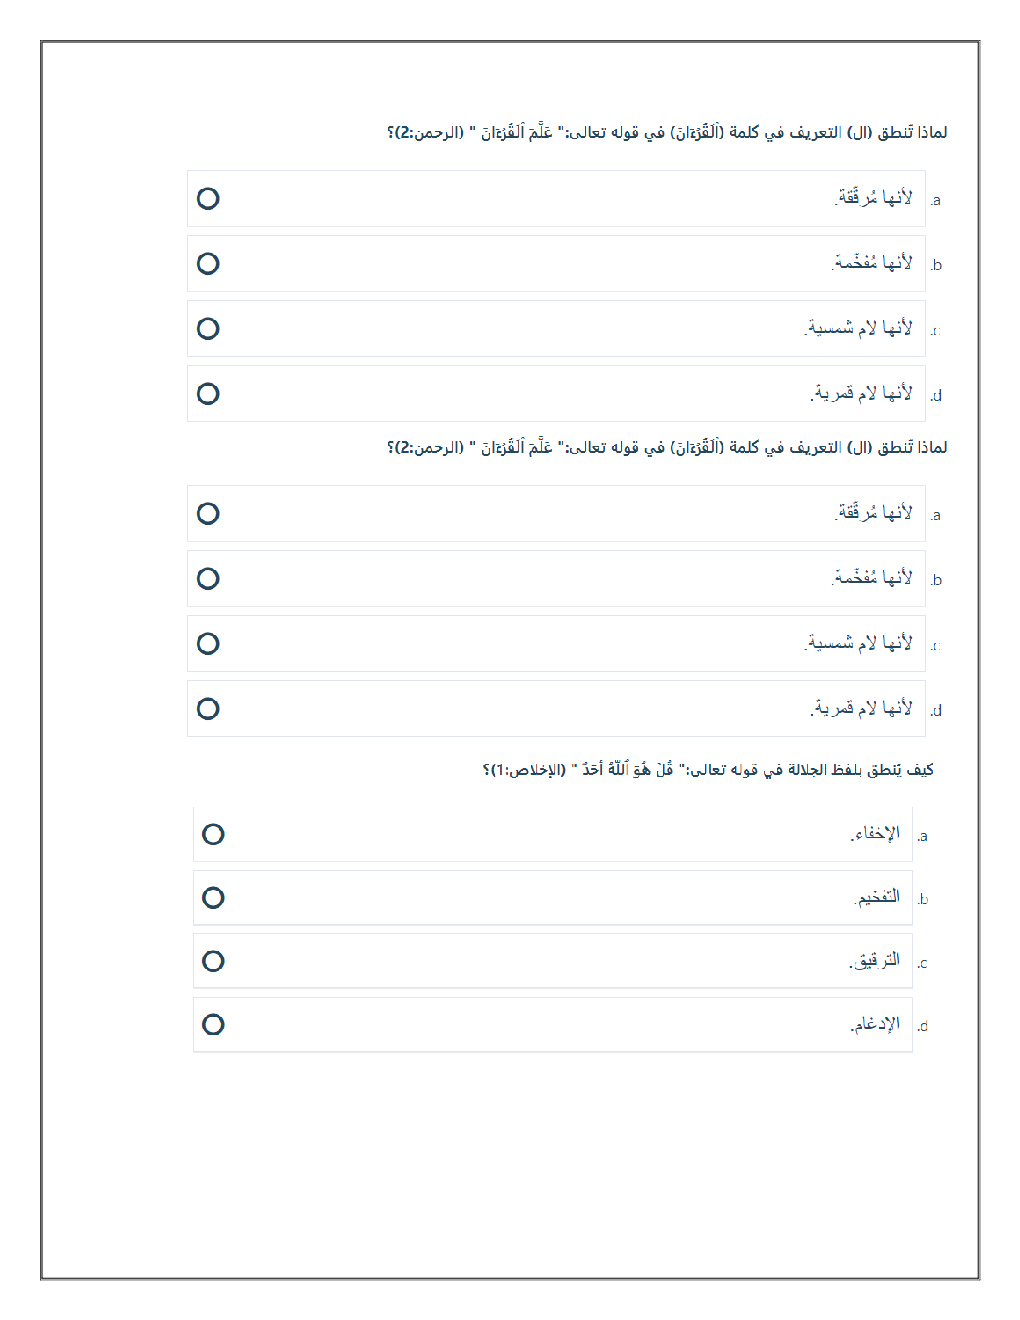
Task: Select radio for 'لأنها مُرقّقة' in second question
Action: [x=208, y=514]
